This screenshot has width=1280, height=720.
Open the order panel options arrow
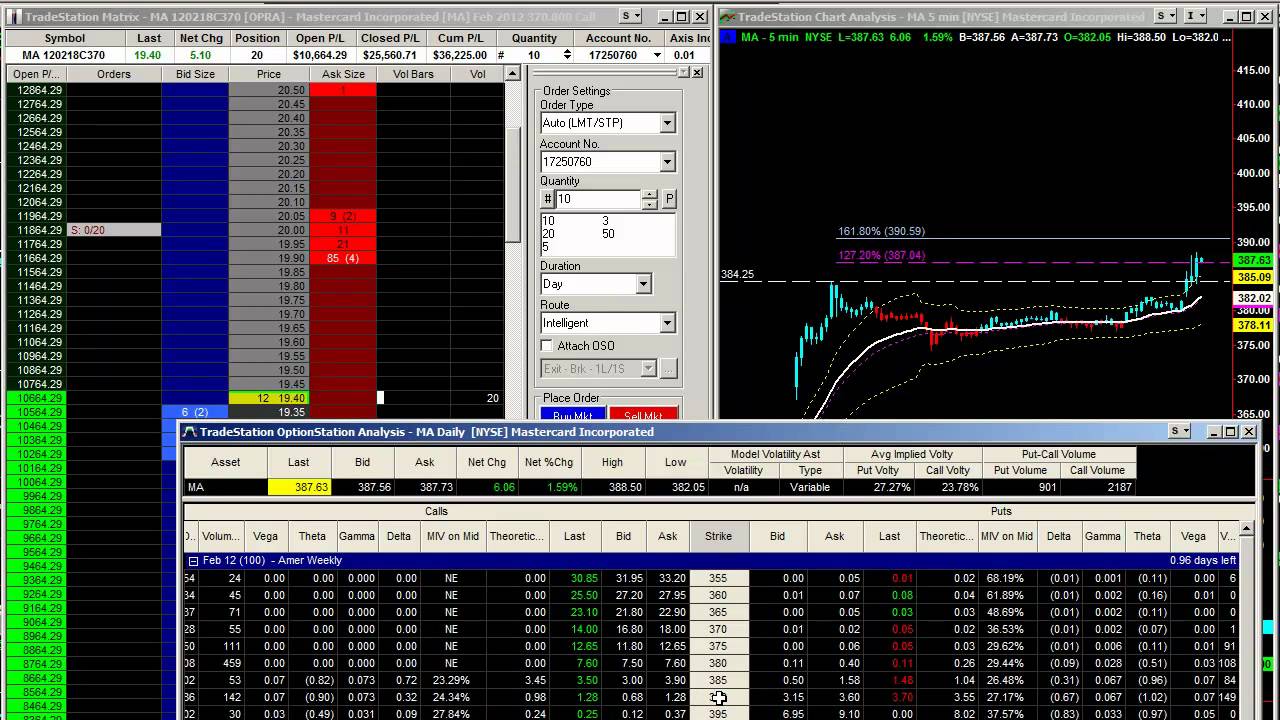683,73
